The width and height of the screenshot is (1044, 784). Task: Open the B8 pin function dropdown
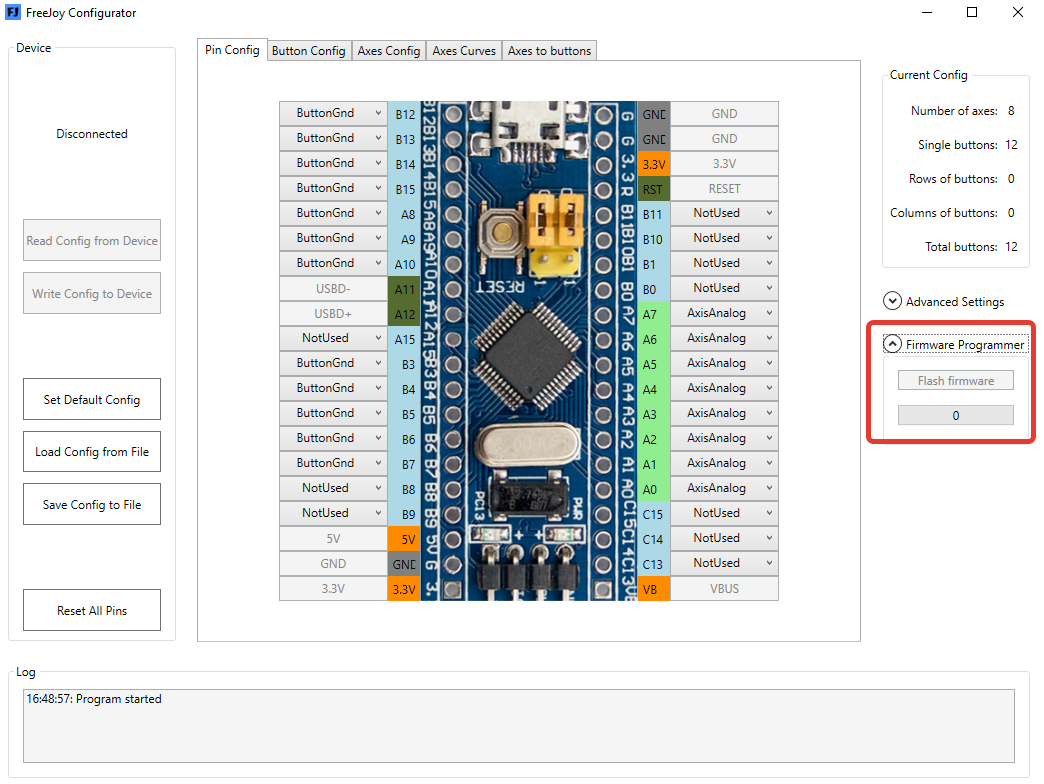[333, 488]
